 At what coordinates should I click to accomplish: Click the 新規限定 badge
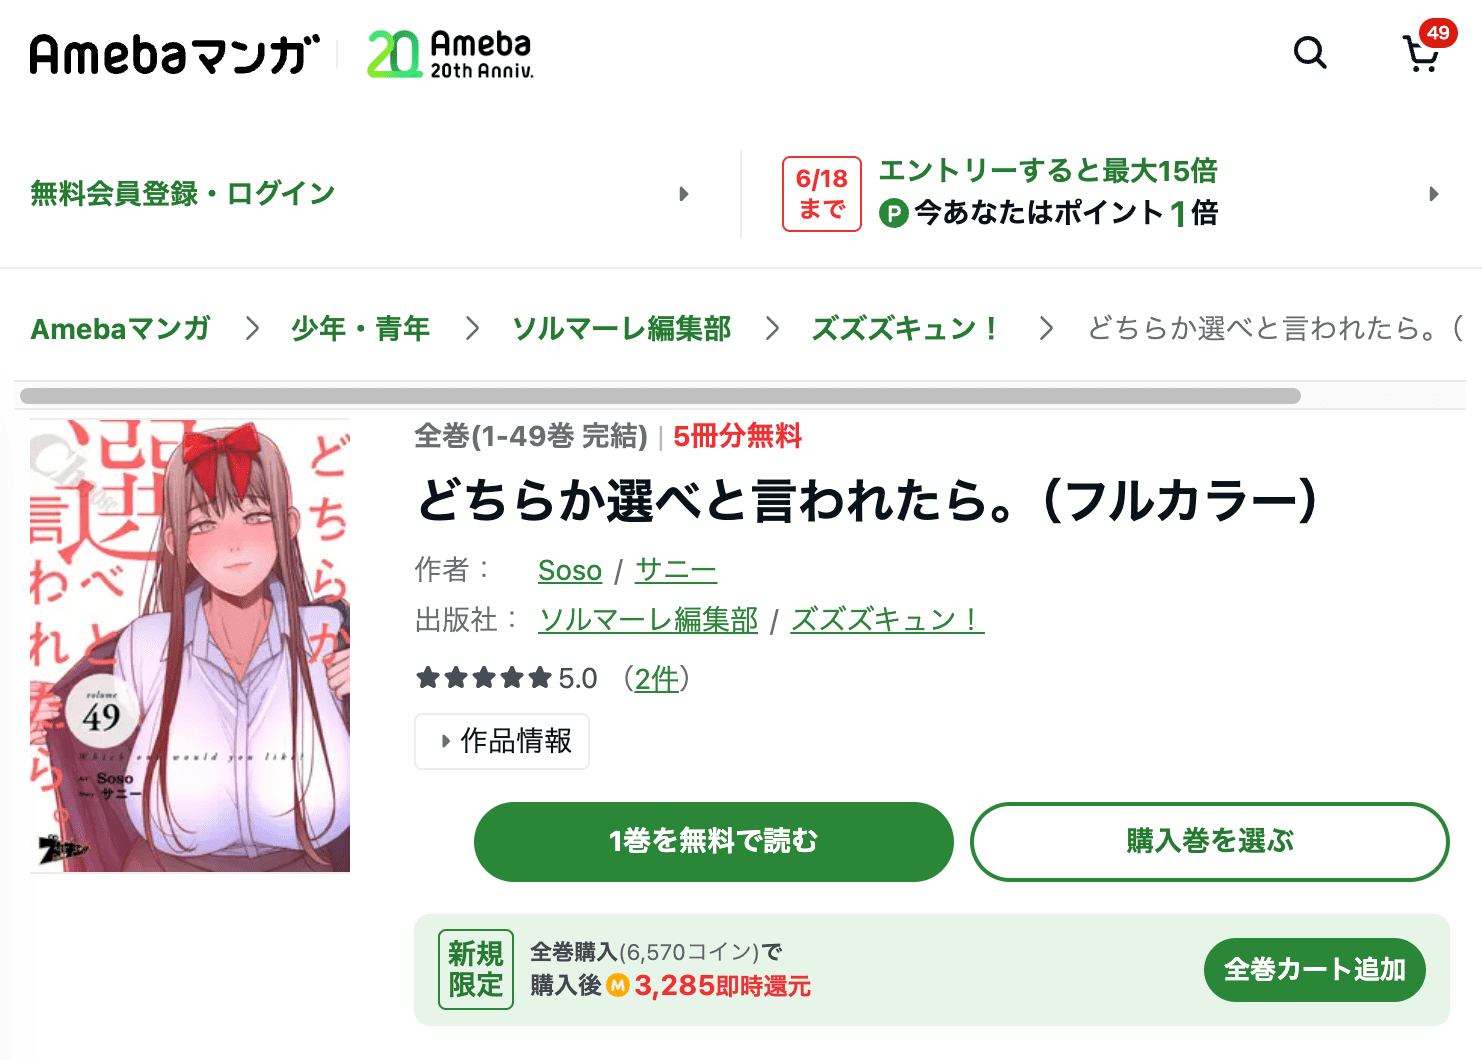point(476,969)
